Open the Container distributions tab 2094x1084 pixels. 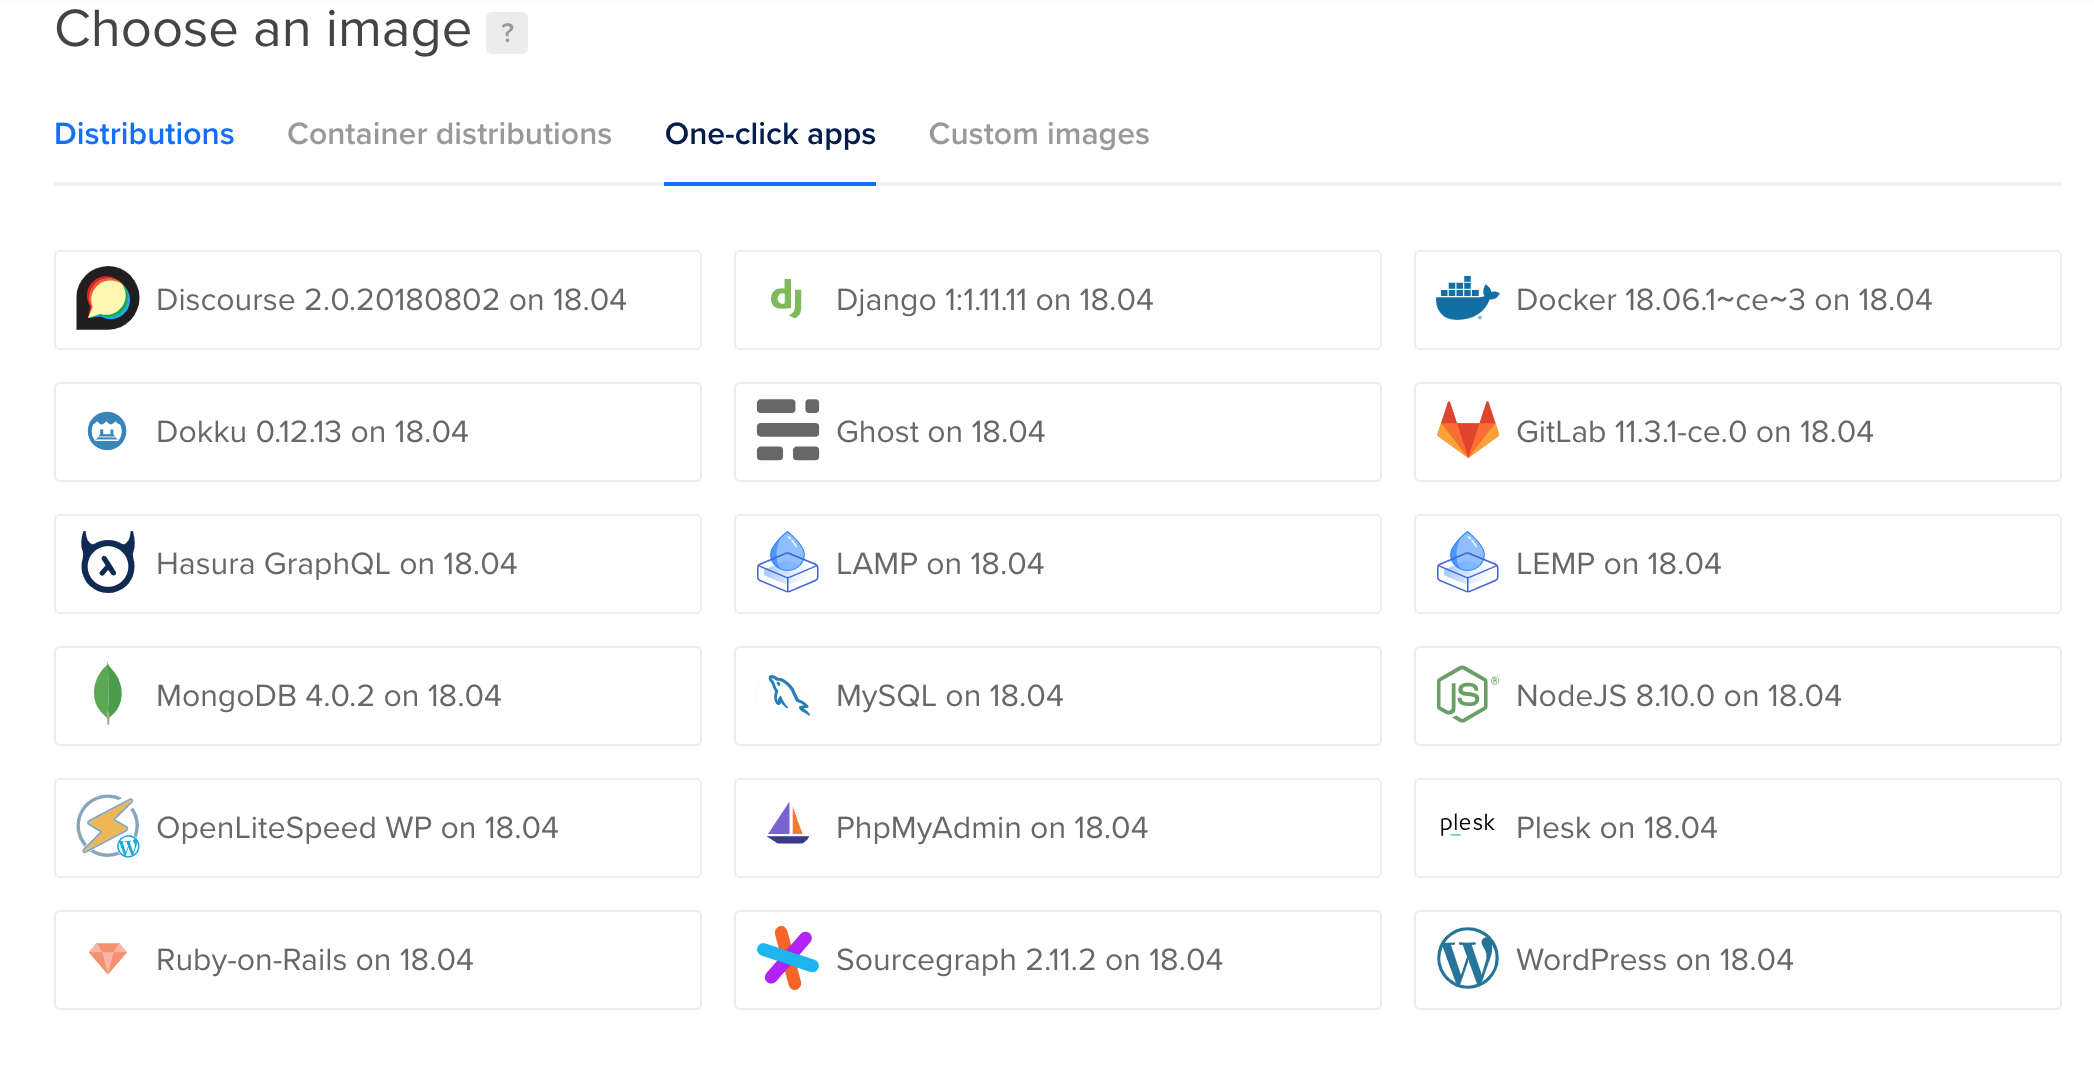tap(449, 134)
